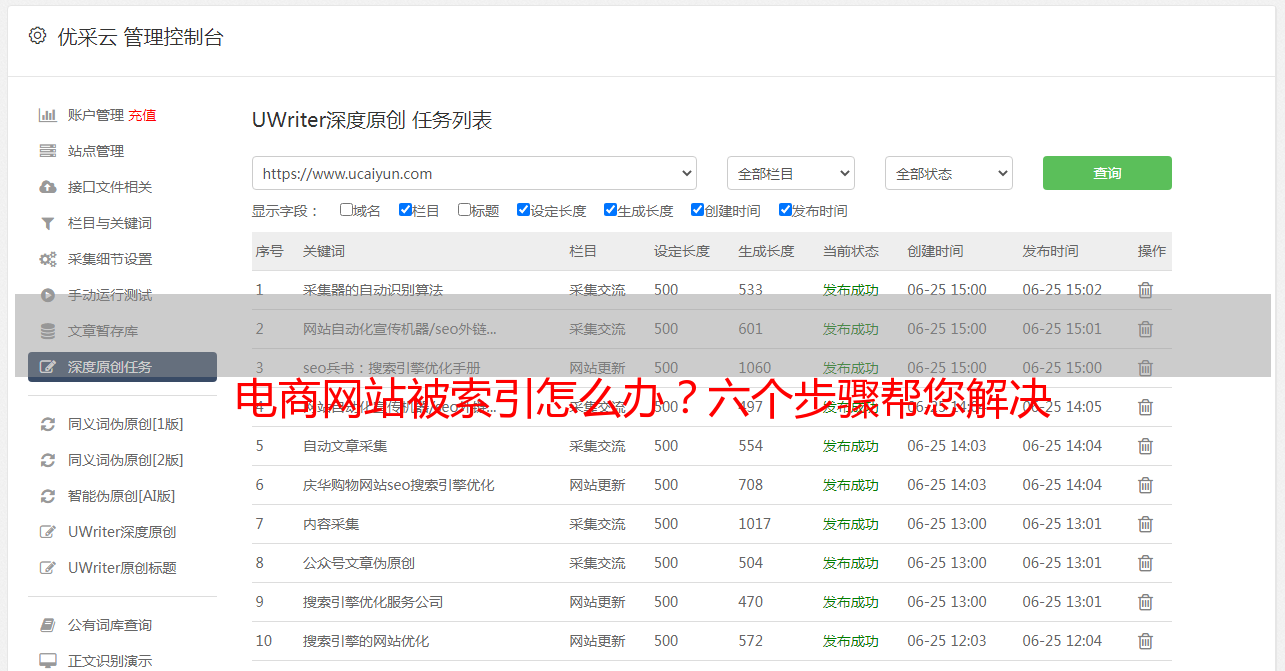The image size is (1285, 671).
Task: Click the book icon for 公有词库查询
Action: (47, 625)
